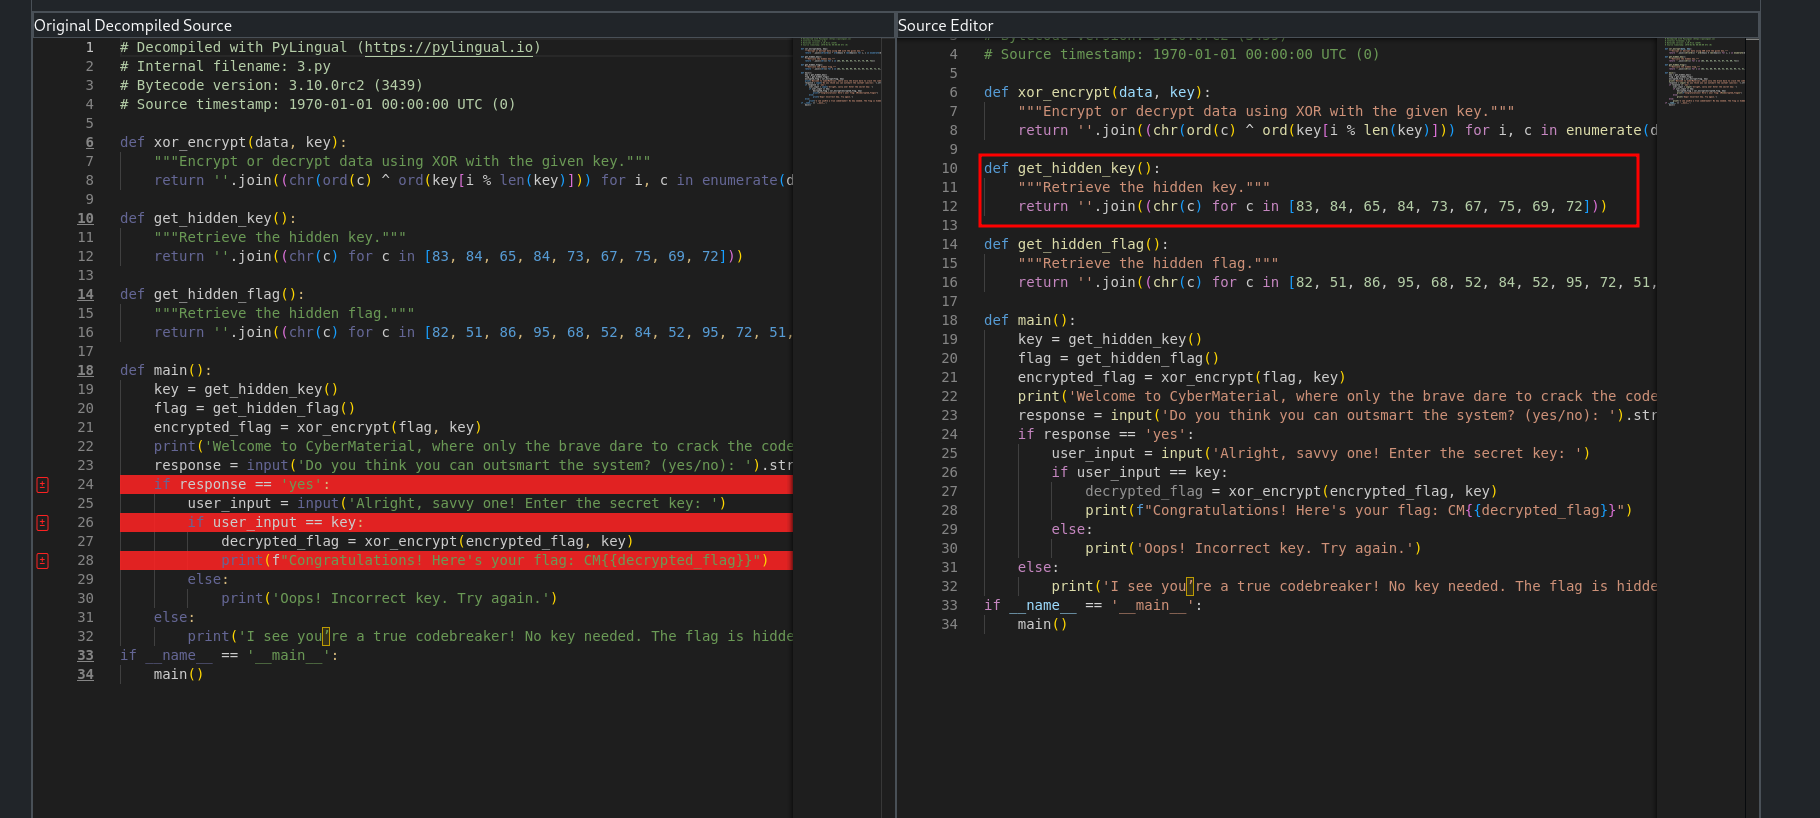Image resolution: width=1820 pixels, height=818 pixels.
Task: Click "main()" call on line 34 in left panel
Action: pos(178,674)
